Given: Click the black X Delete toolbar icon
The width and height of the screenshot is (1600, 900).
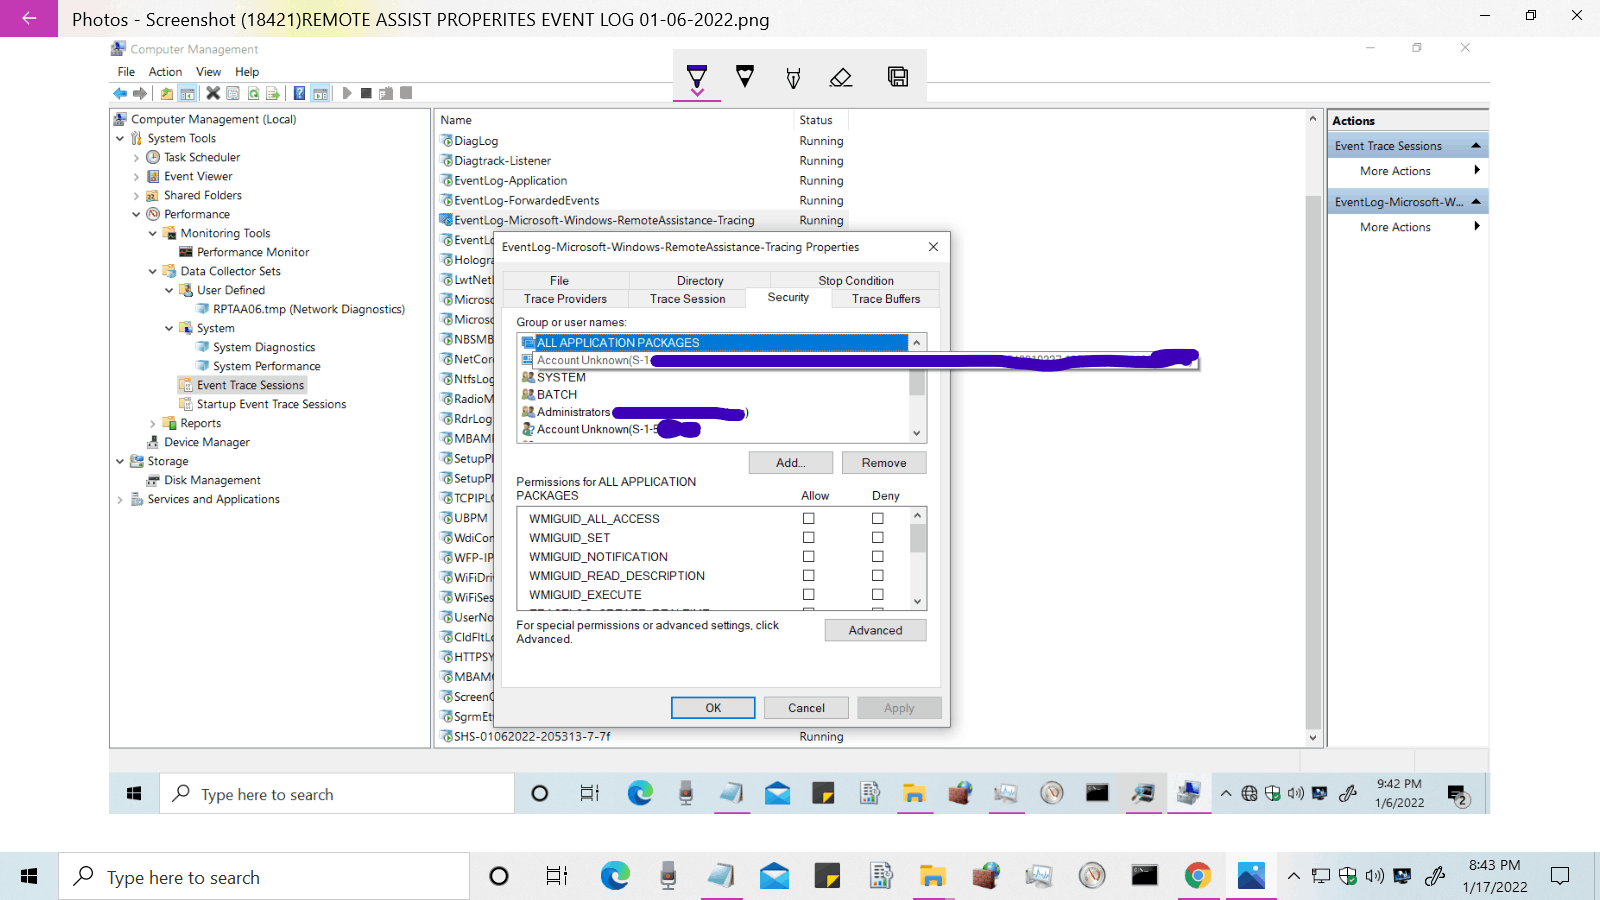Looking at the screenshot, I should coord(213,93).
